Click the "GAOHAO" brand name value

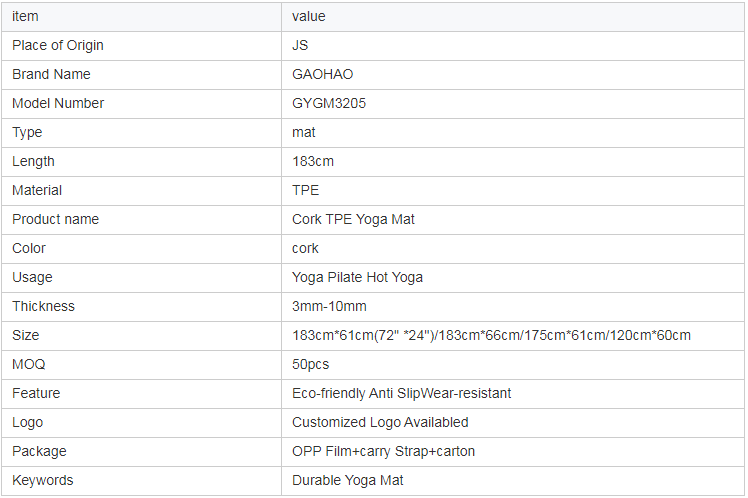(x=322, y=74)
